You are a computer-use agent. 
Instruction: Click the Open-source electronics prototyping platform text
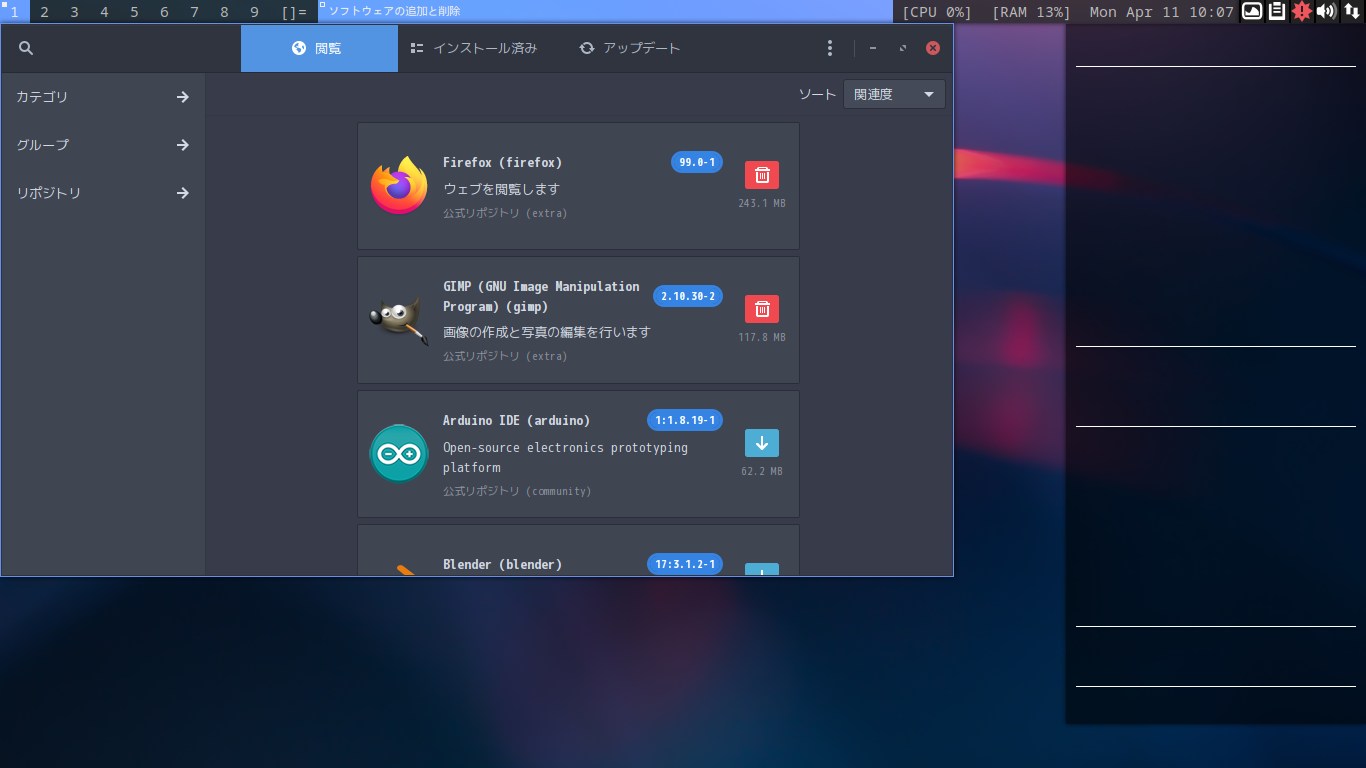[x=566, y=457]
